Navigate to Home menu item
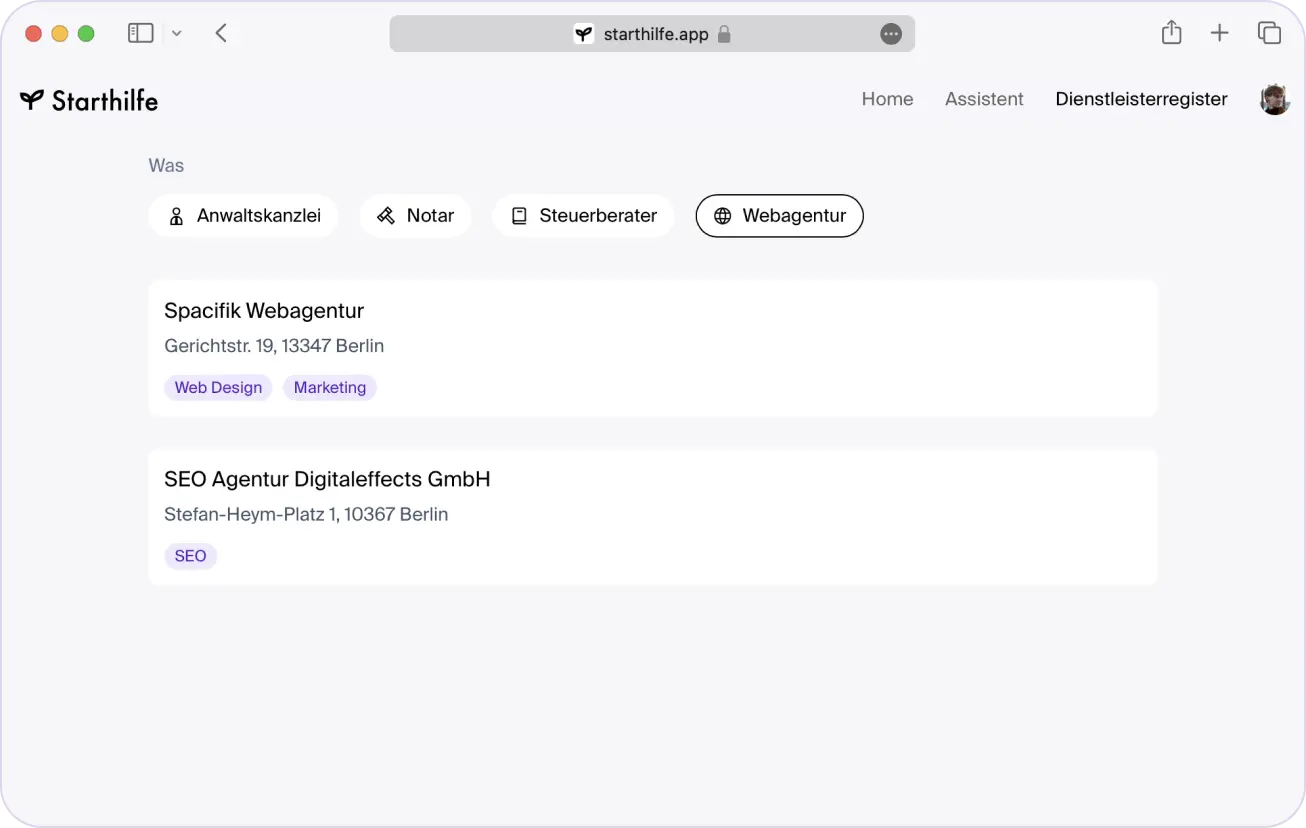Image resolution: width=1306 pixels, height=828 pixels. click(x=887, y=99)
